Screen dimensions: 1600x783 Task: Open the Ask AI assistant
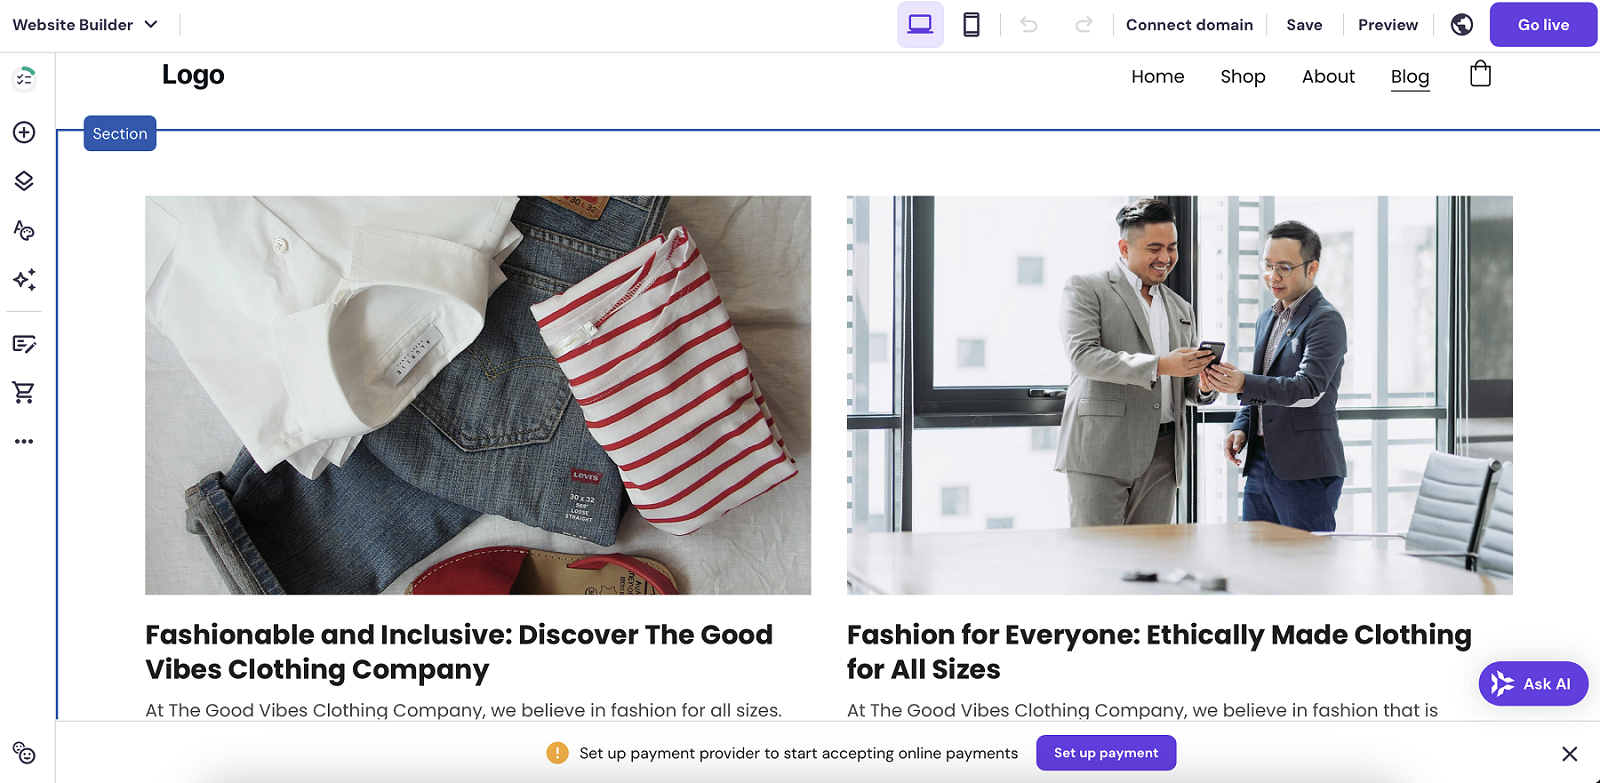pyautogui.click(x=1533, y=684)
